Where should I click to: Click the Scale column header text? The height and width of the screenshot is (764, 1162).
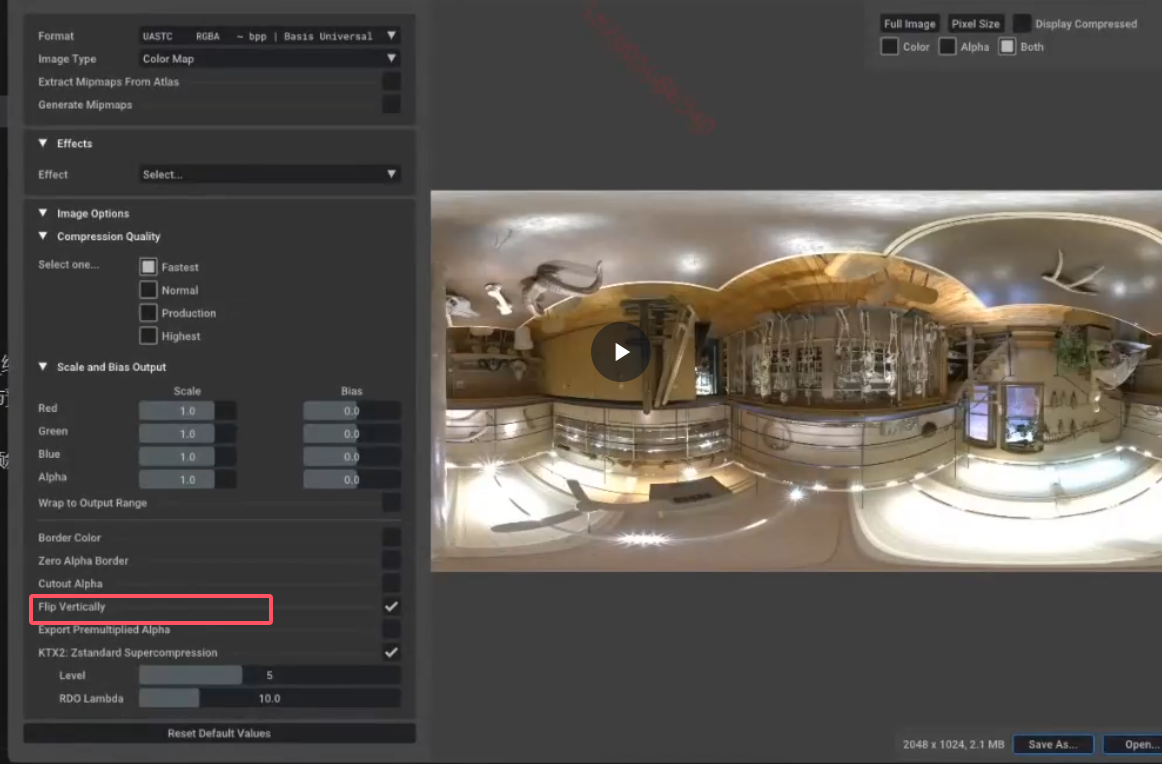tap(187, 391)
